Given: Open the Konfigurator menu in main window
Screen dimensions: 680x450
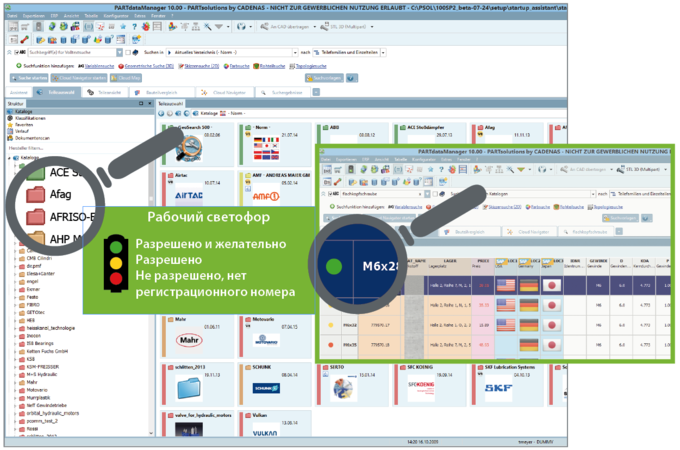Looking at the screenshot, I should click(x=116, y=16).
